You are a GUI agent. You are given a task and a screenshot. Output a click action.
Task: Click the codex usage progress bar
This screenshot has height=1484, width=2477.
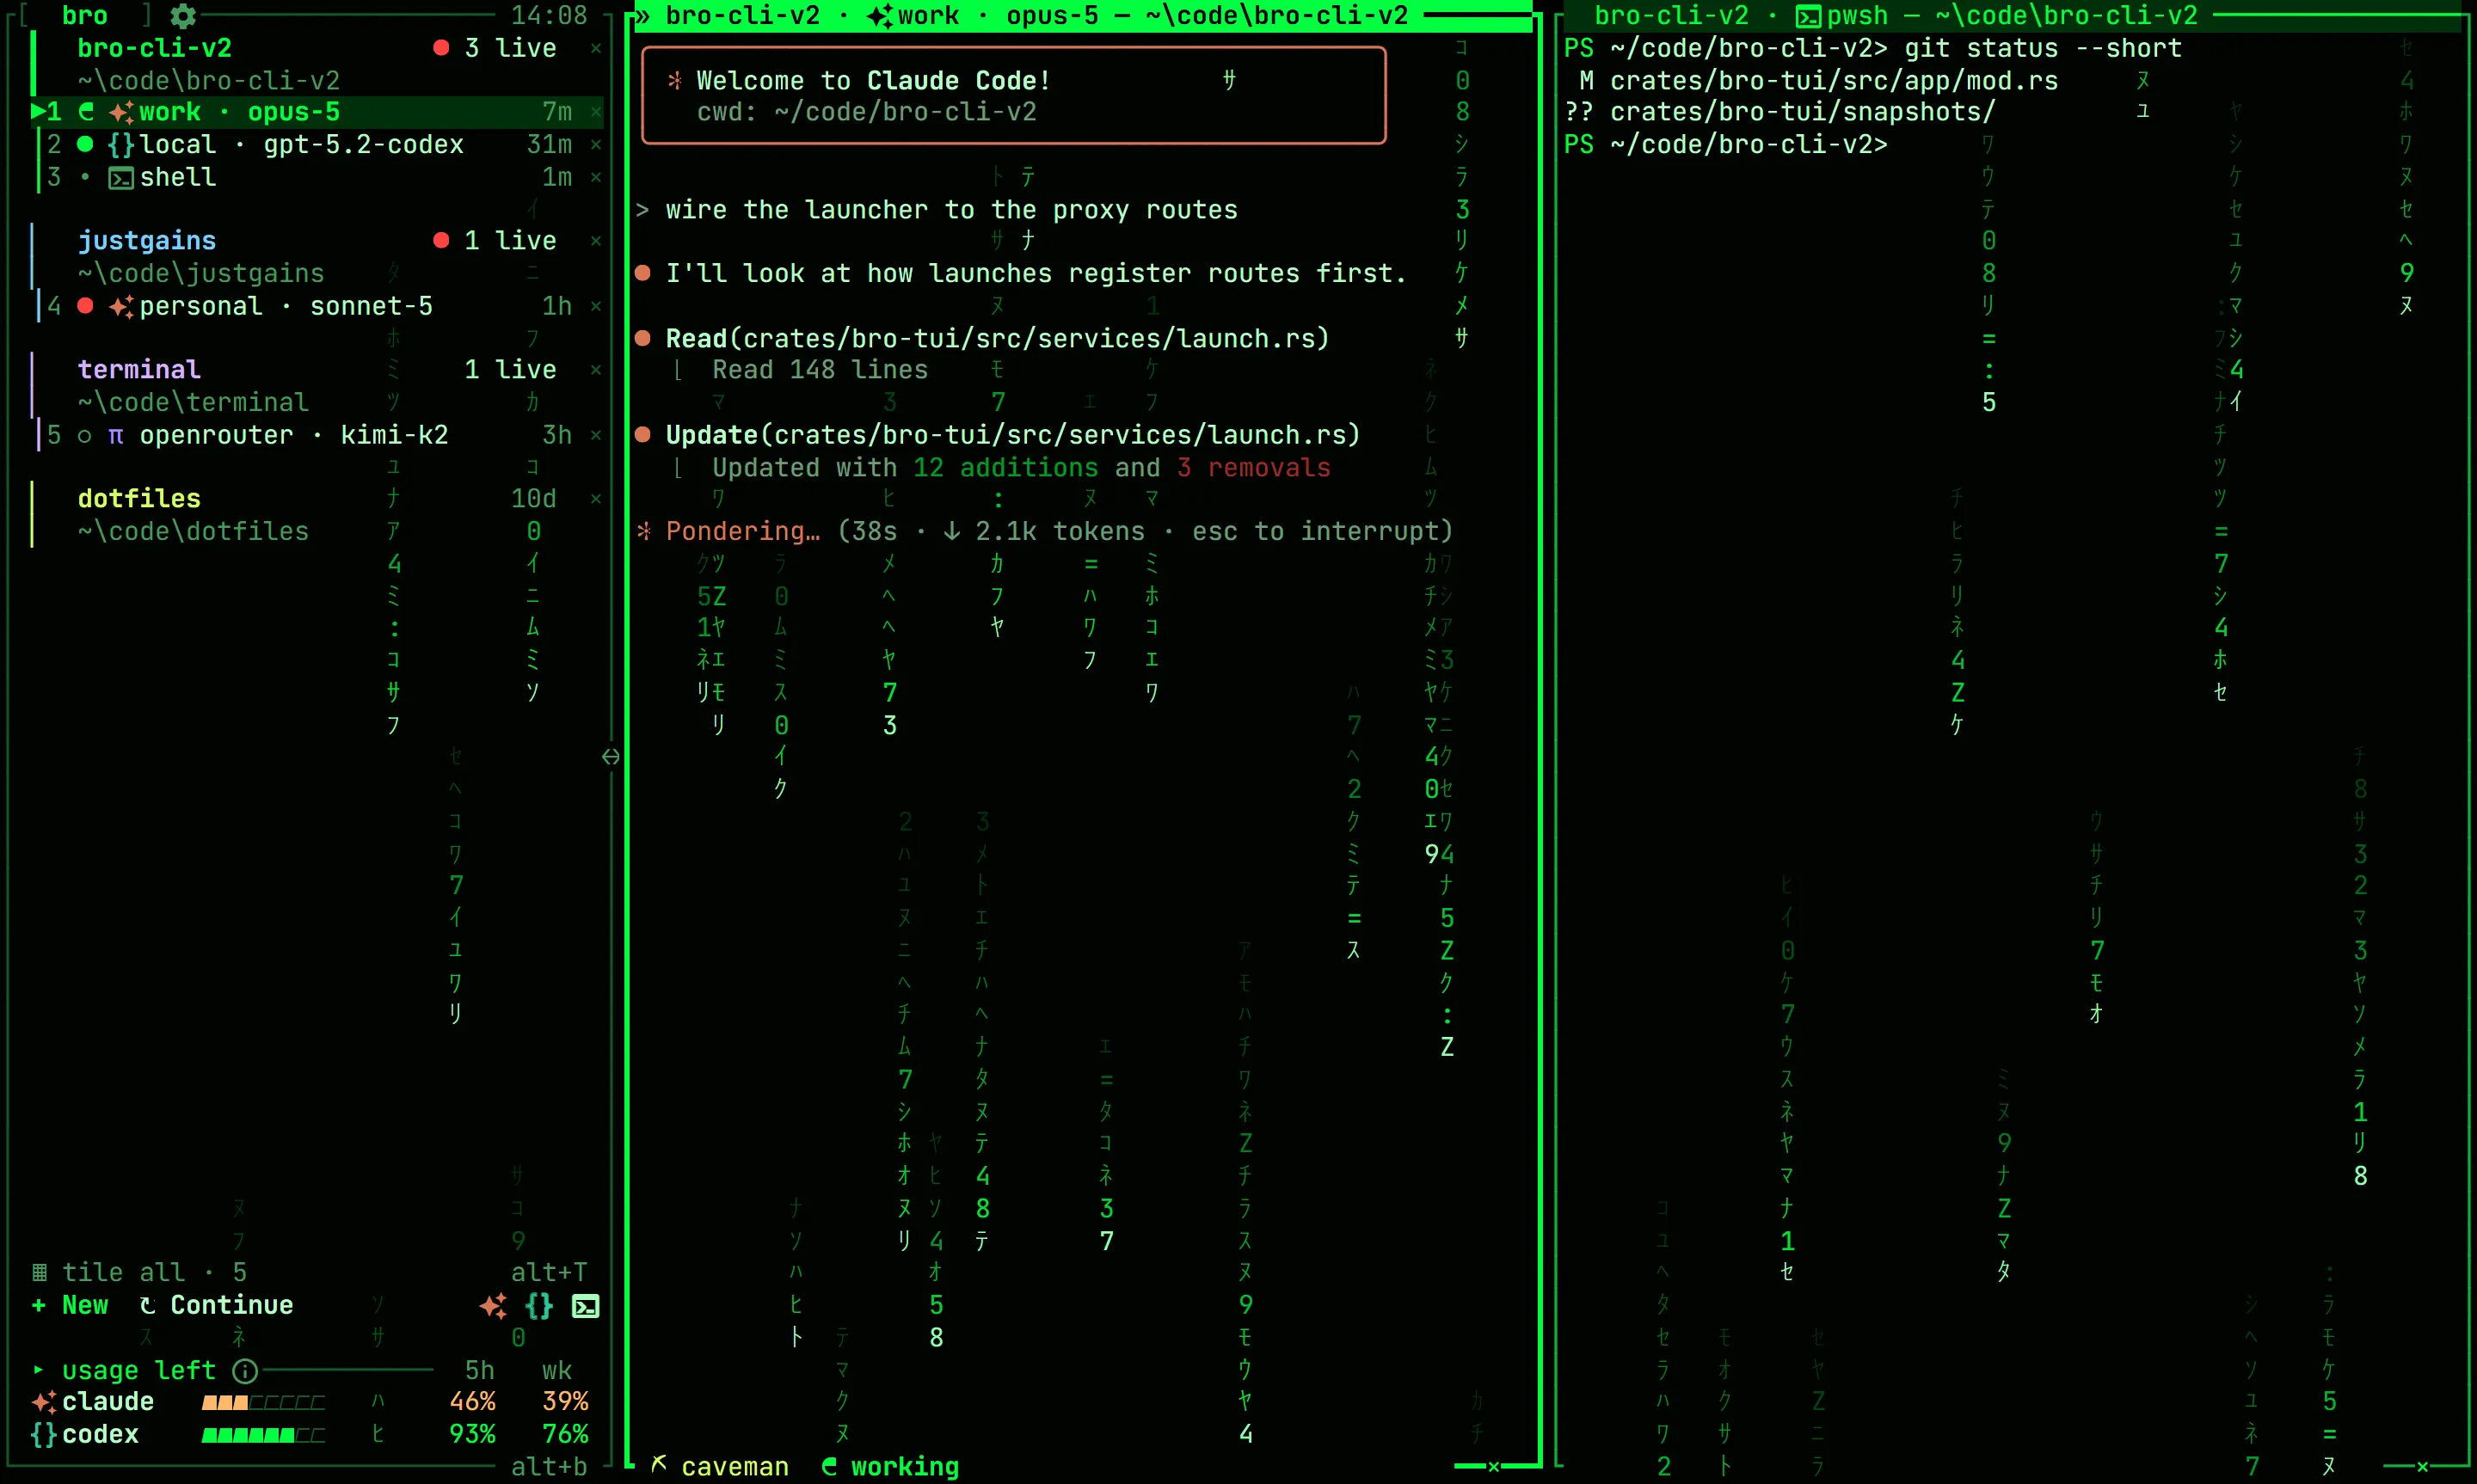point(264,1435)
